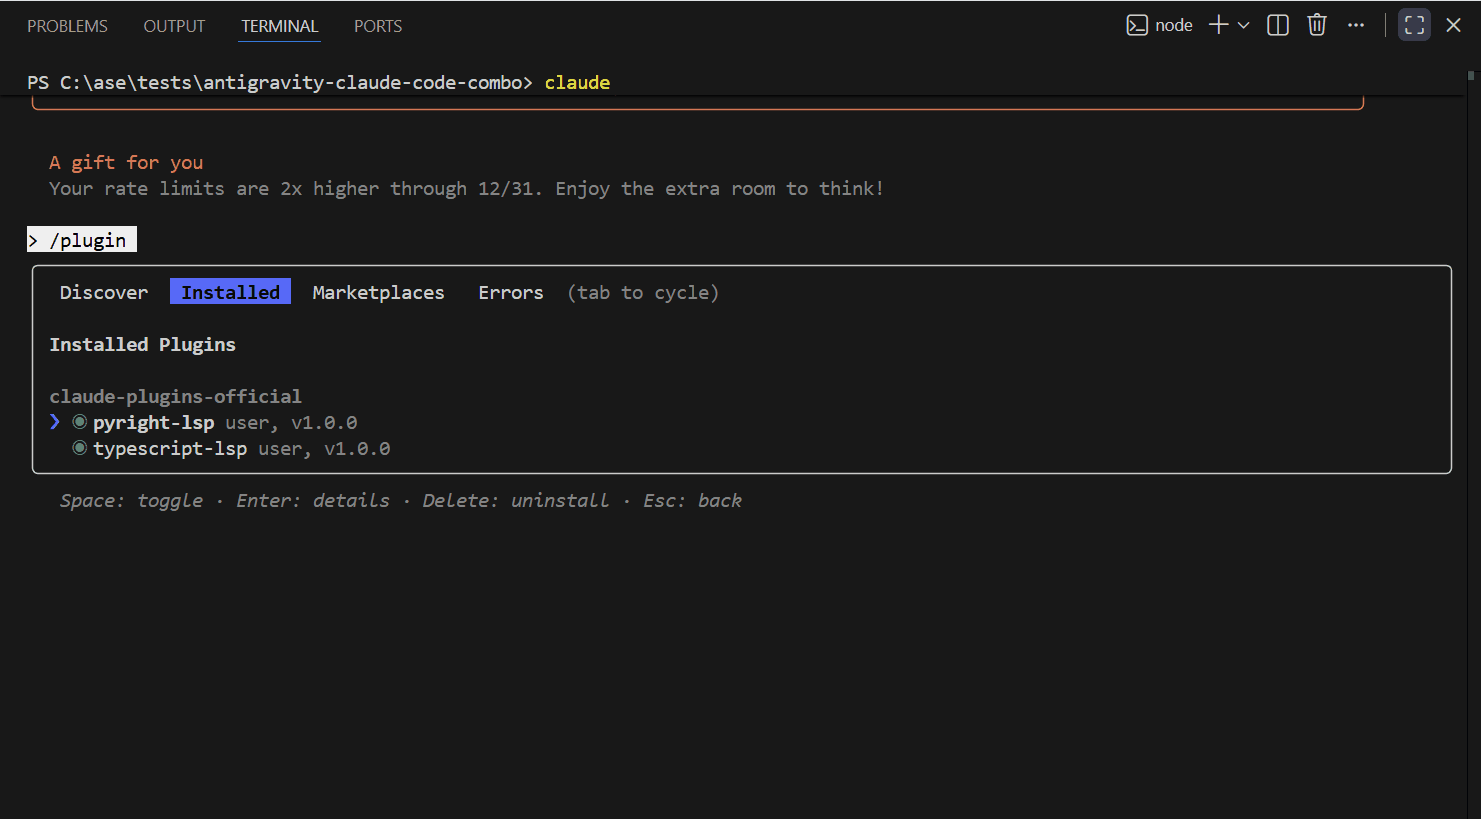
Task: Open the ellipsis more actions menu
Action: (x=1356, y=26)
